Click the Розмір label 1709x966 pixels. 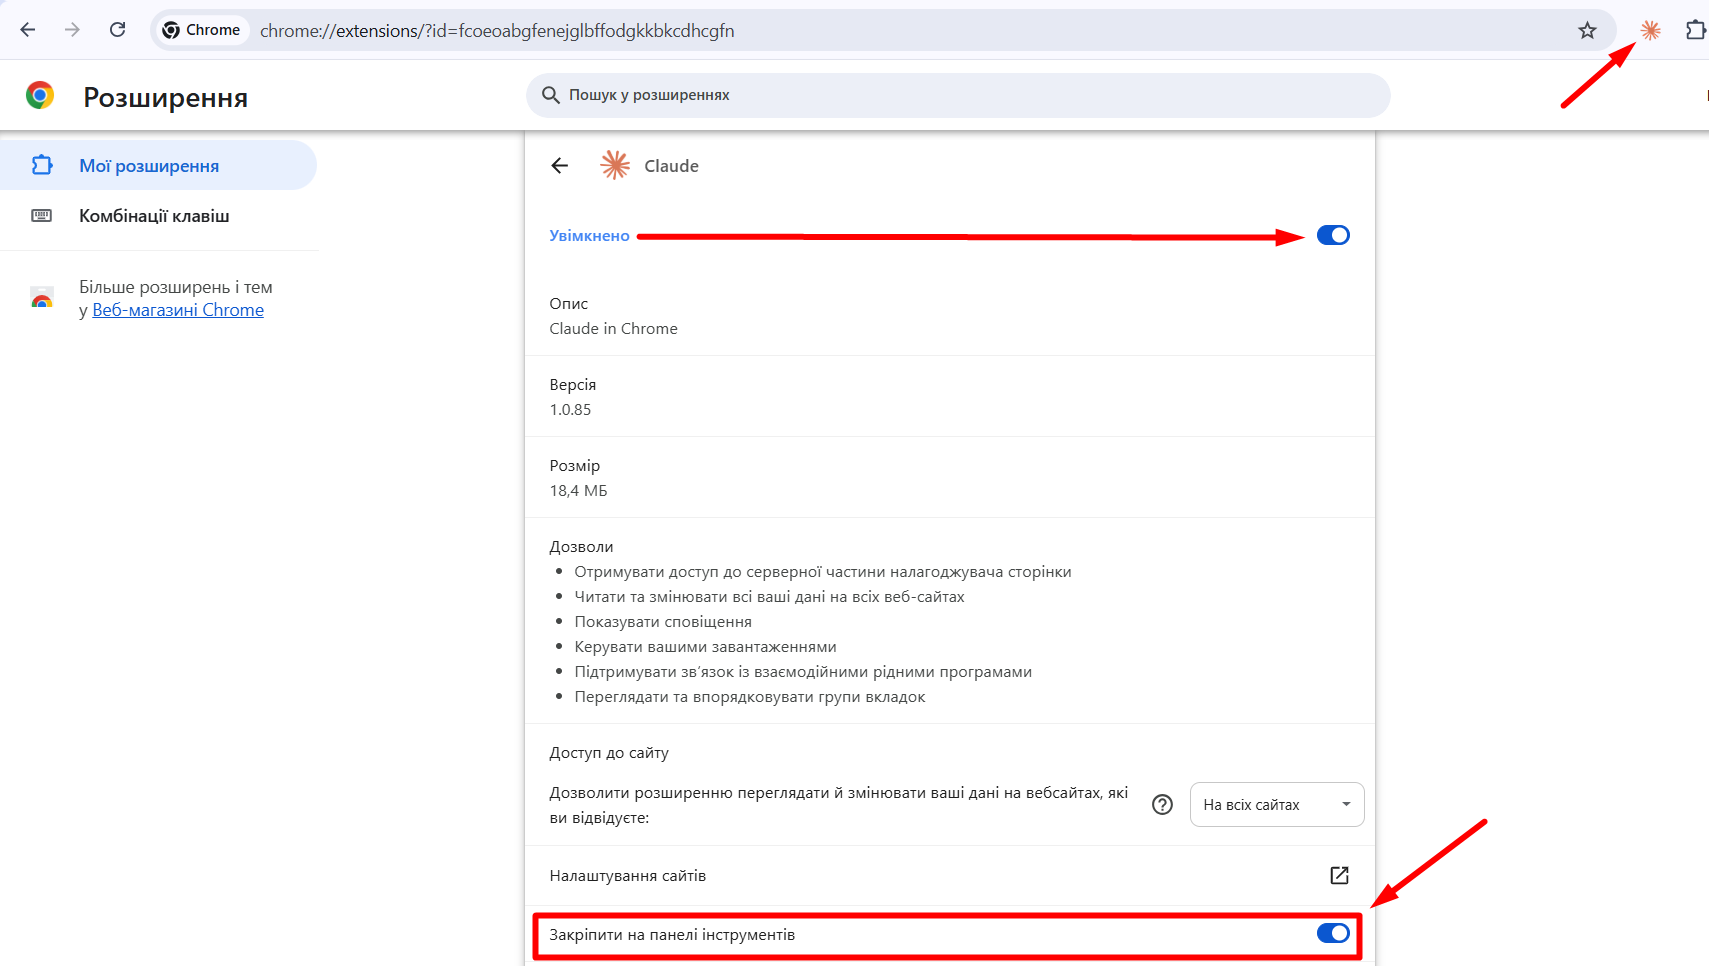coord(575,466)
